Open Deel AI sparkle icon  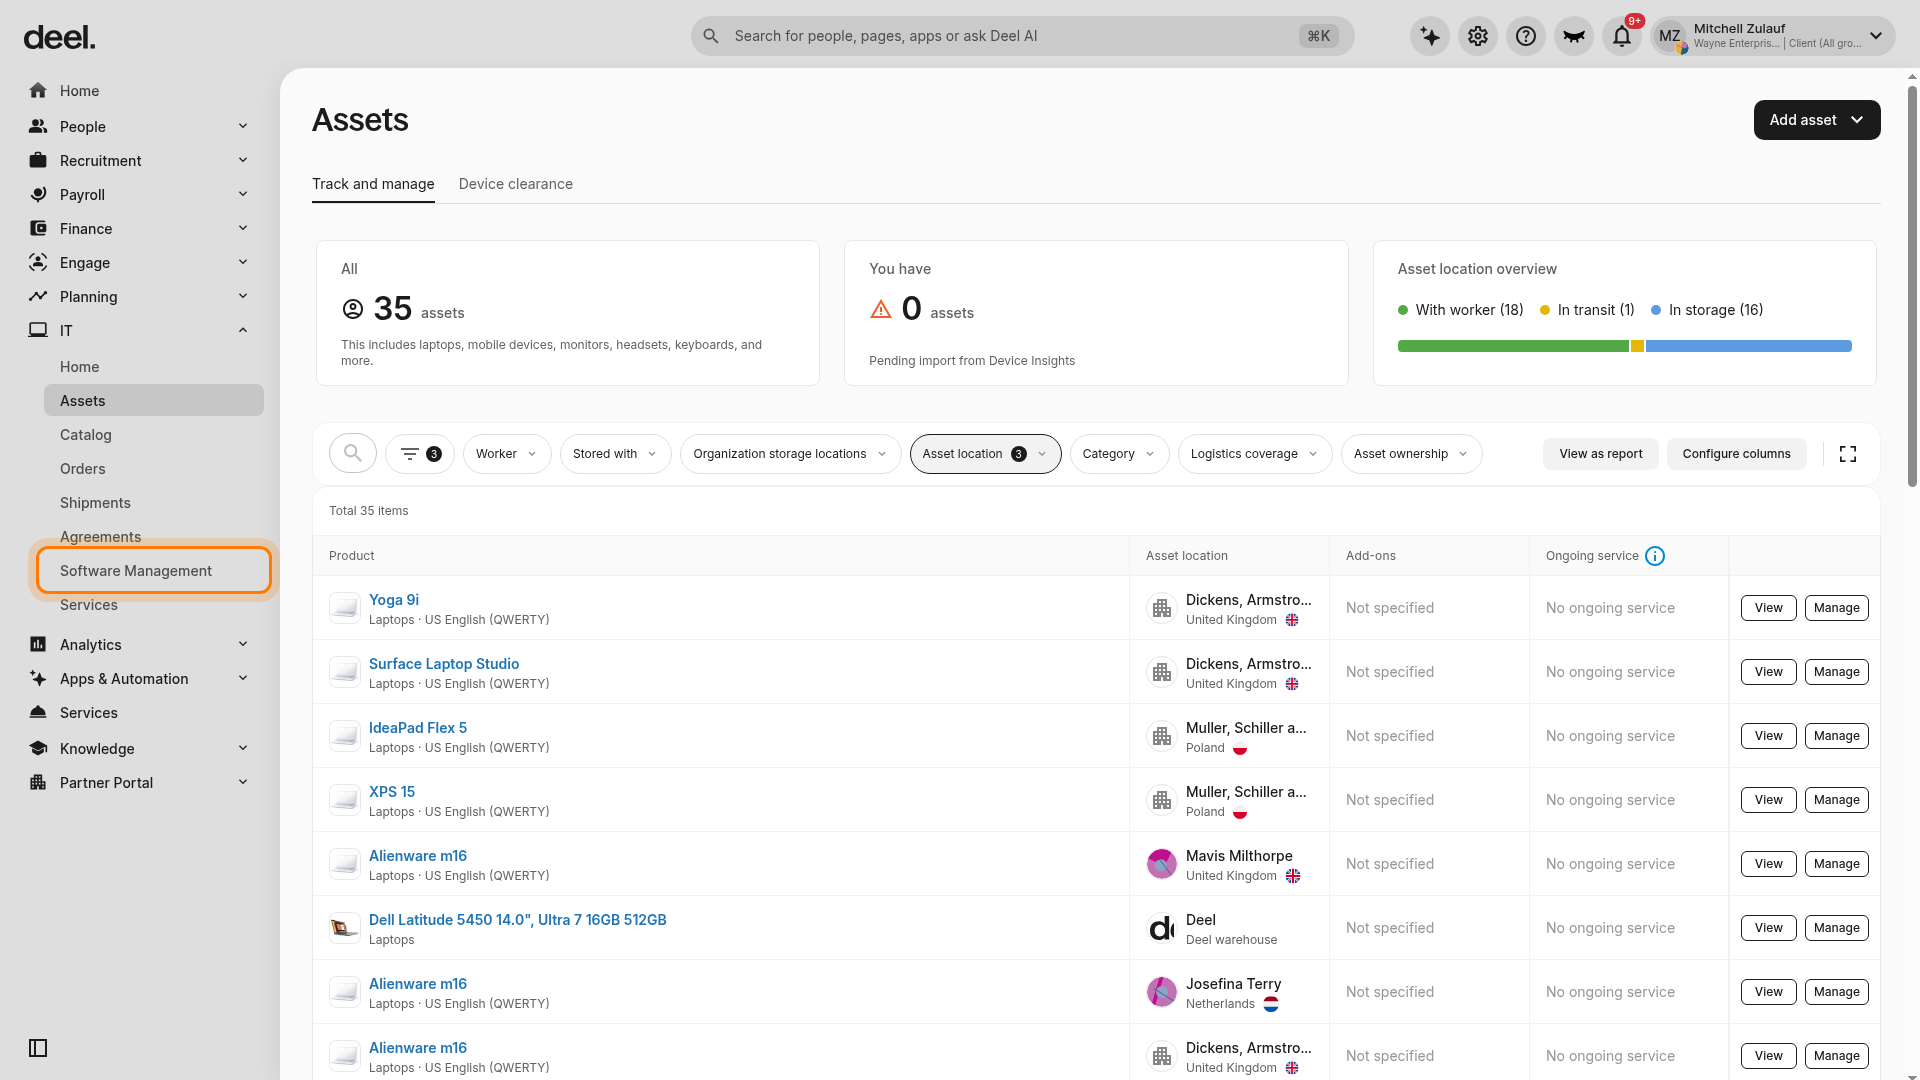(x=1430, y=36)
